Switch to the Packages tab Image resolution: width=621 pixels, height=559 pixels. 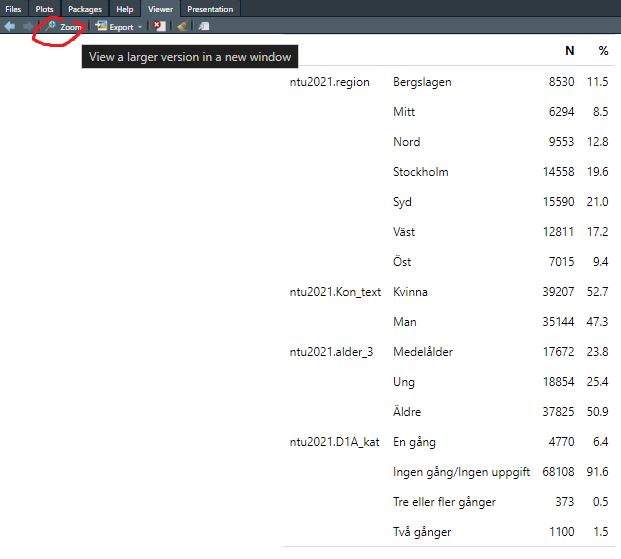click(85, 9)
